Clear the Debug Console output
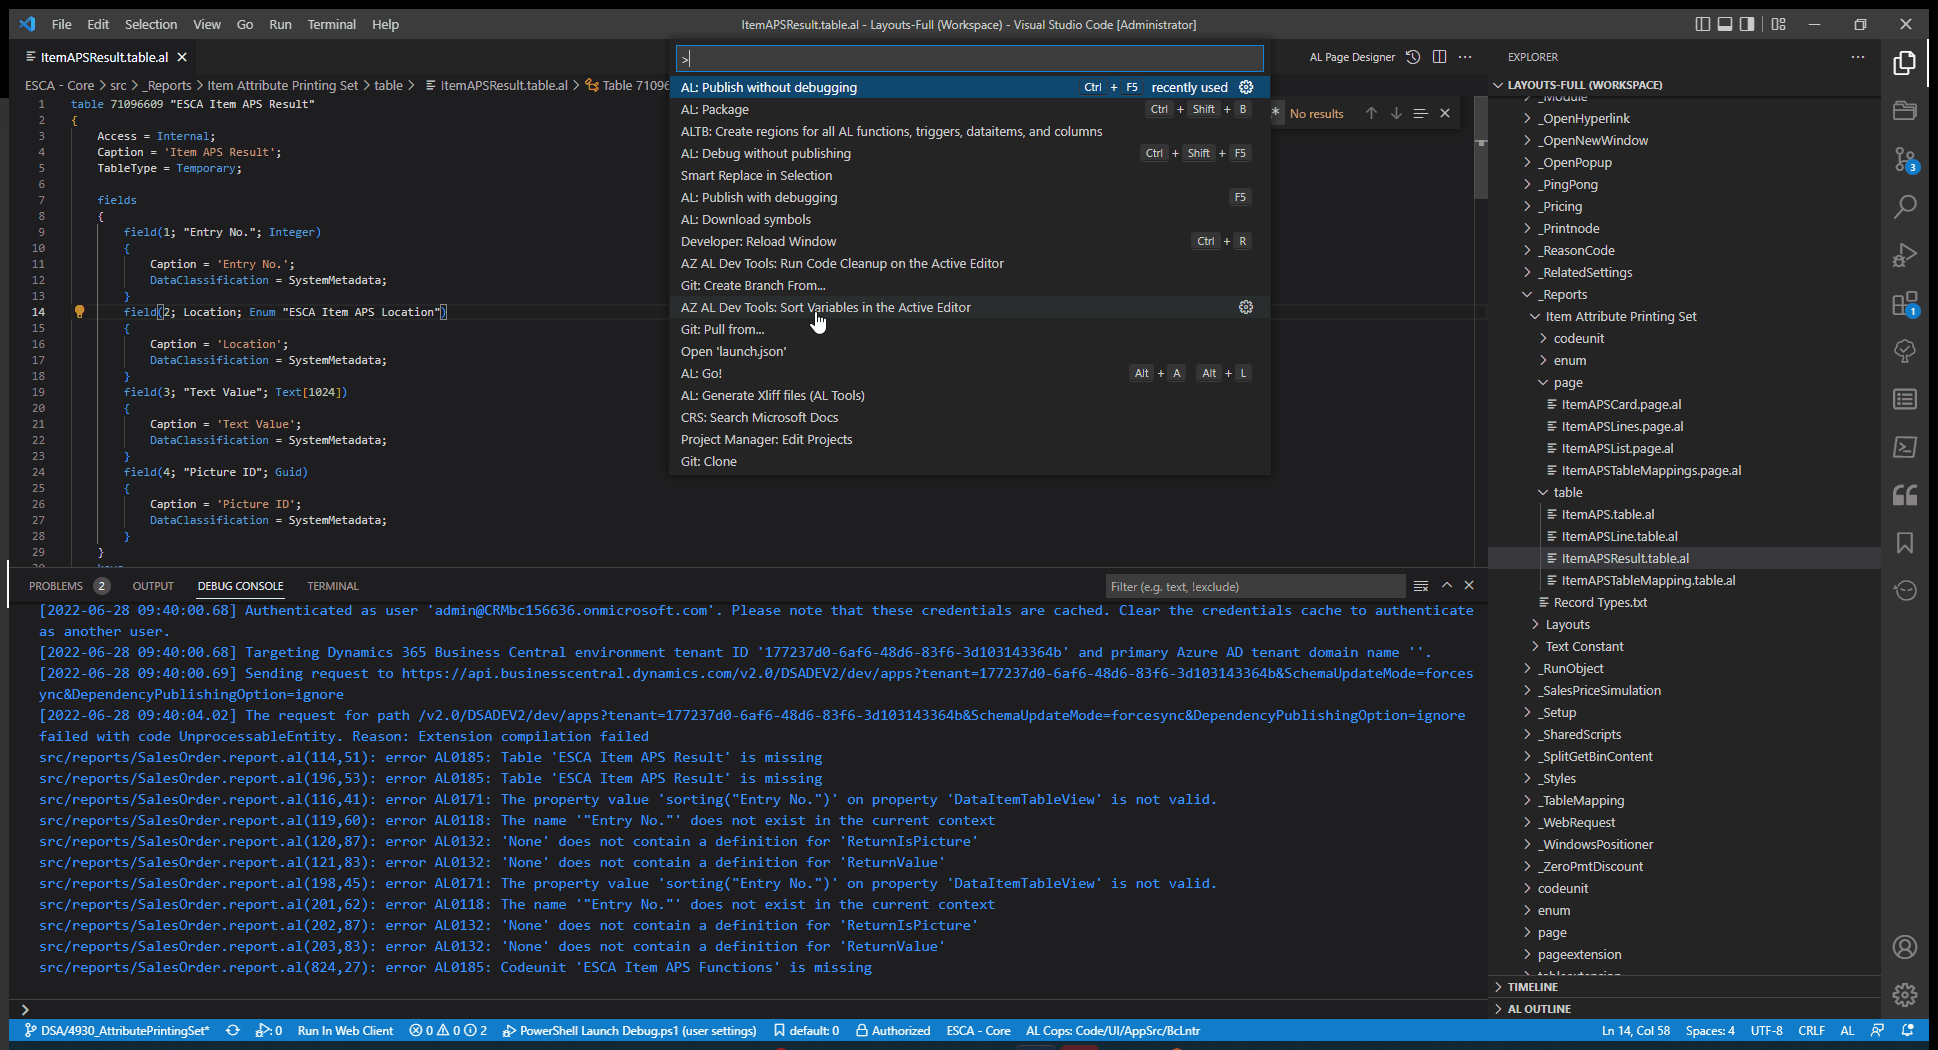Screen dimensions: 1938x1050 pyautogui.click(x=1421, y=585)
